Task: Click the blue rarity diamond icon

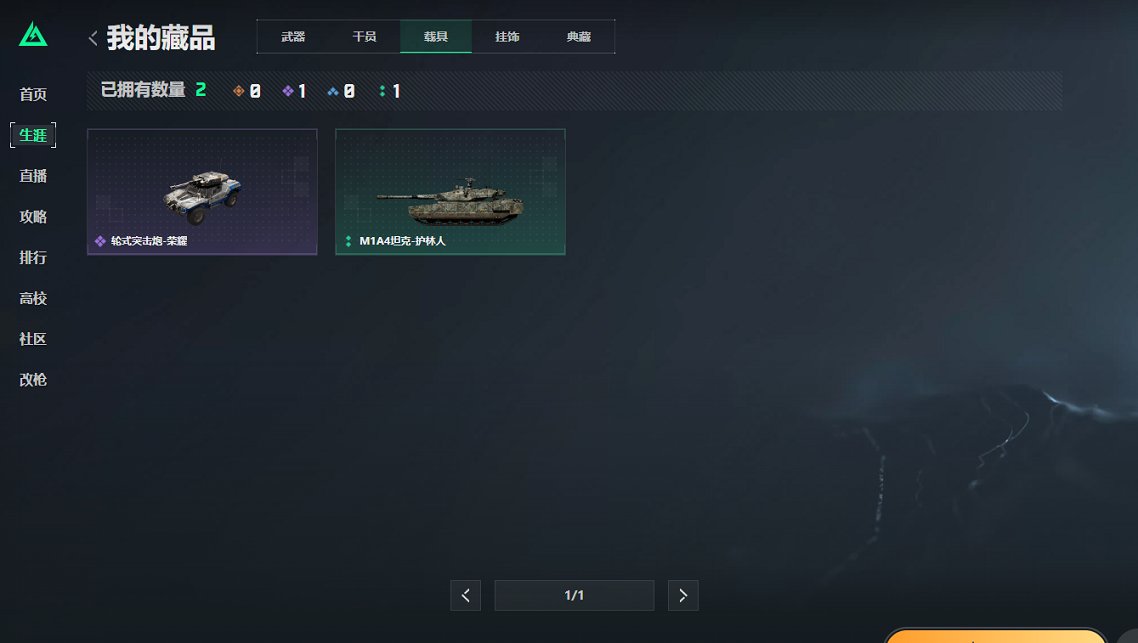Action: (333, 91)
